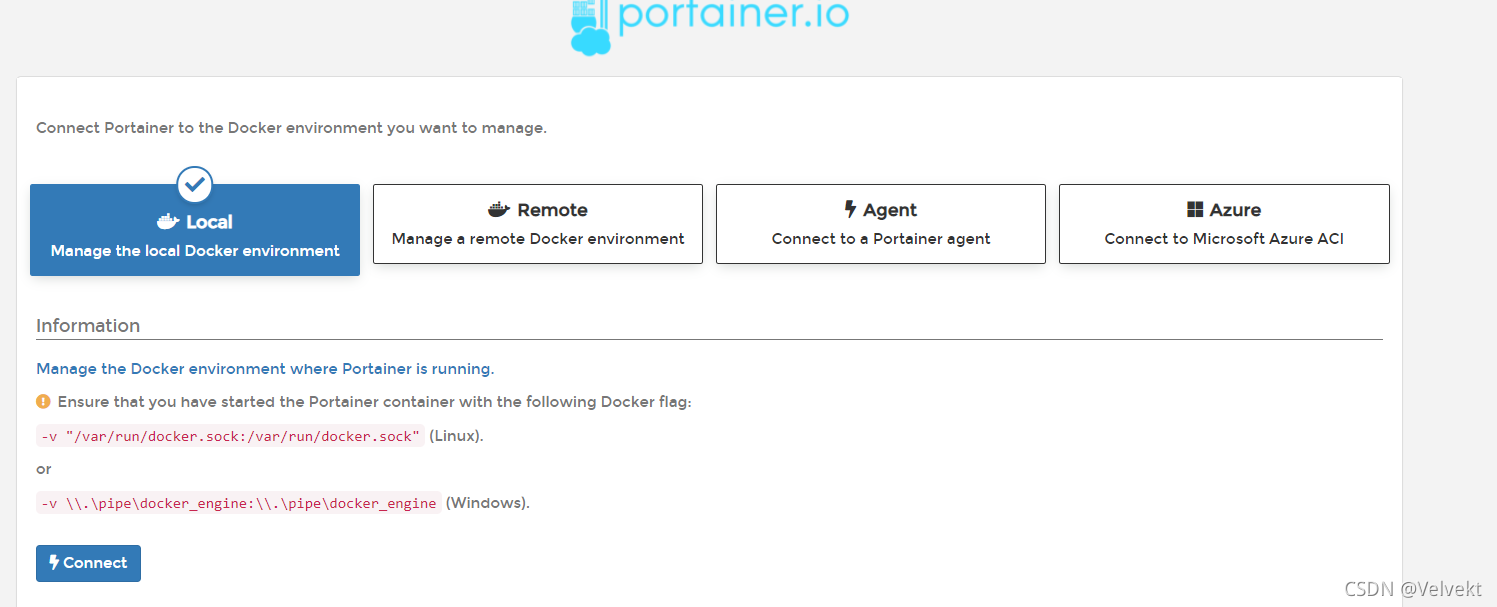
Task: Click the Windows docker_engine pipe flag code
Action: click(x=238, y=503)
